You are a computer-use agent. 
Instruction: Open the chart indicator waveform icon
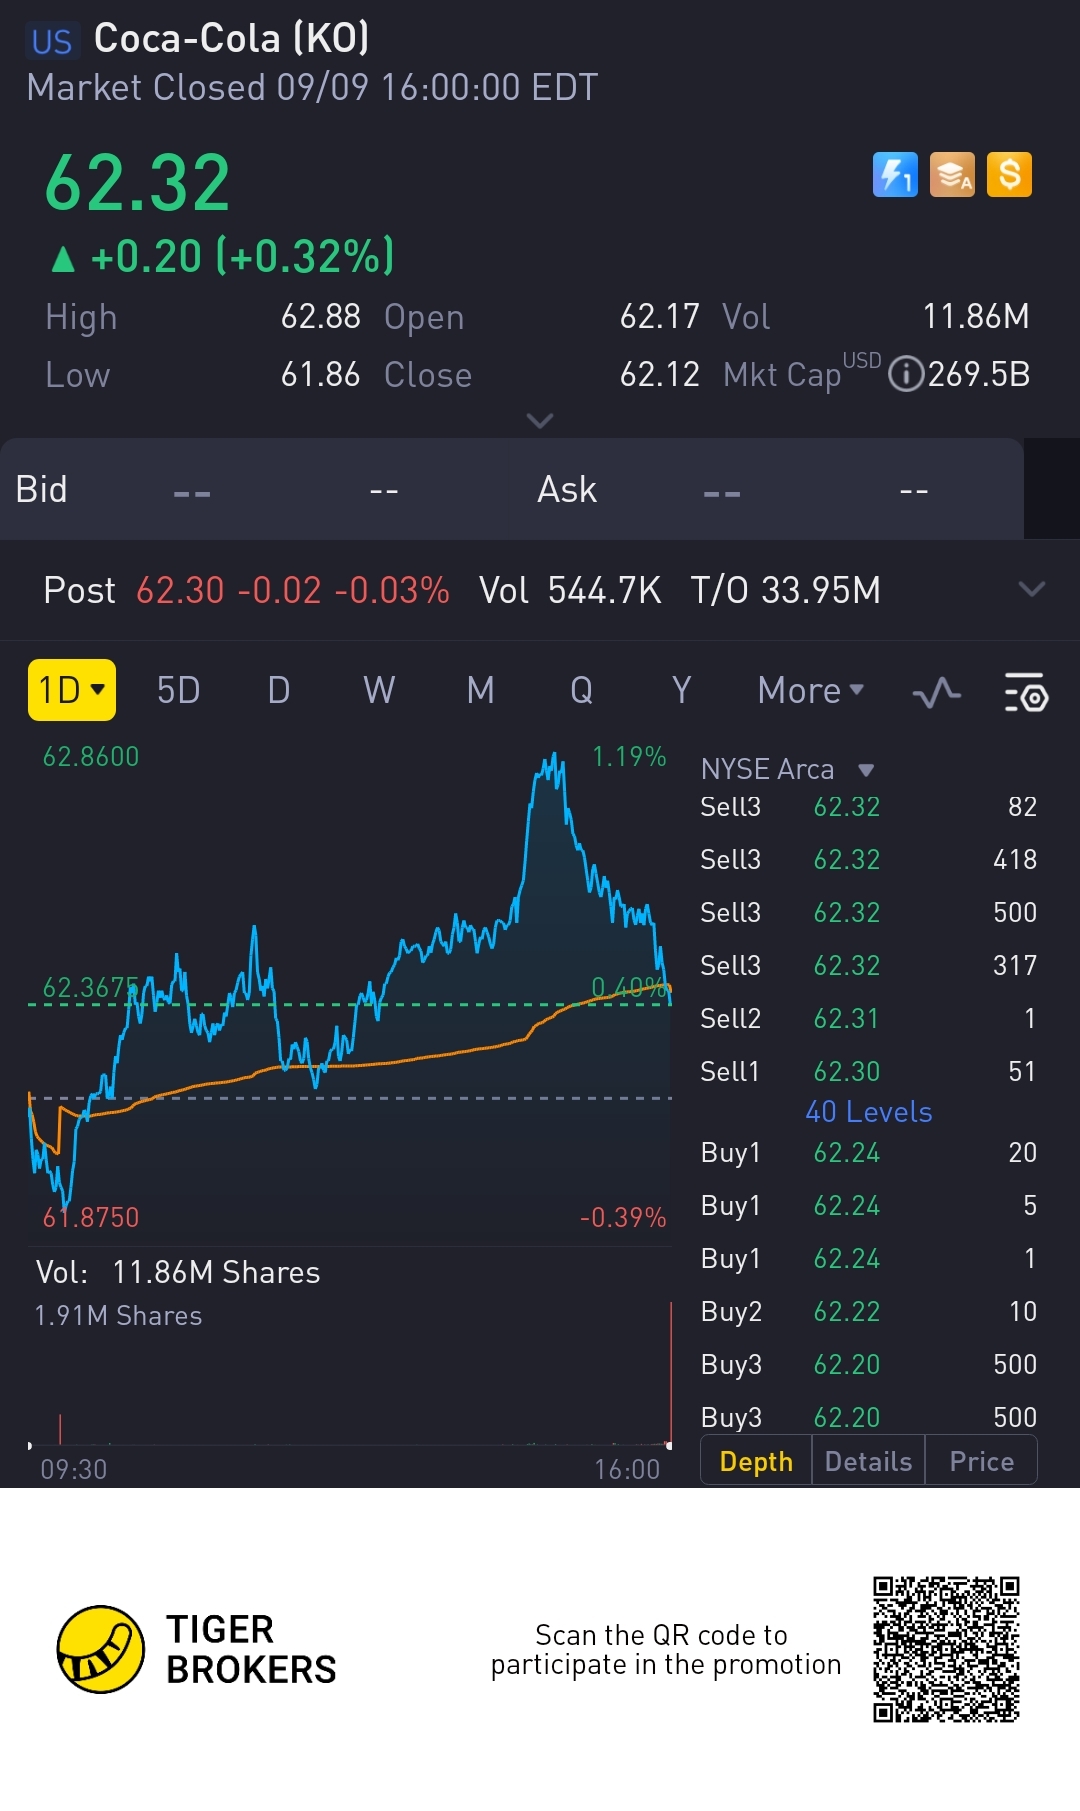[x=937, y=692]
